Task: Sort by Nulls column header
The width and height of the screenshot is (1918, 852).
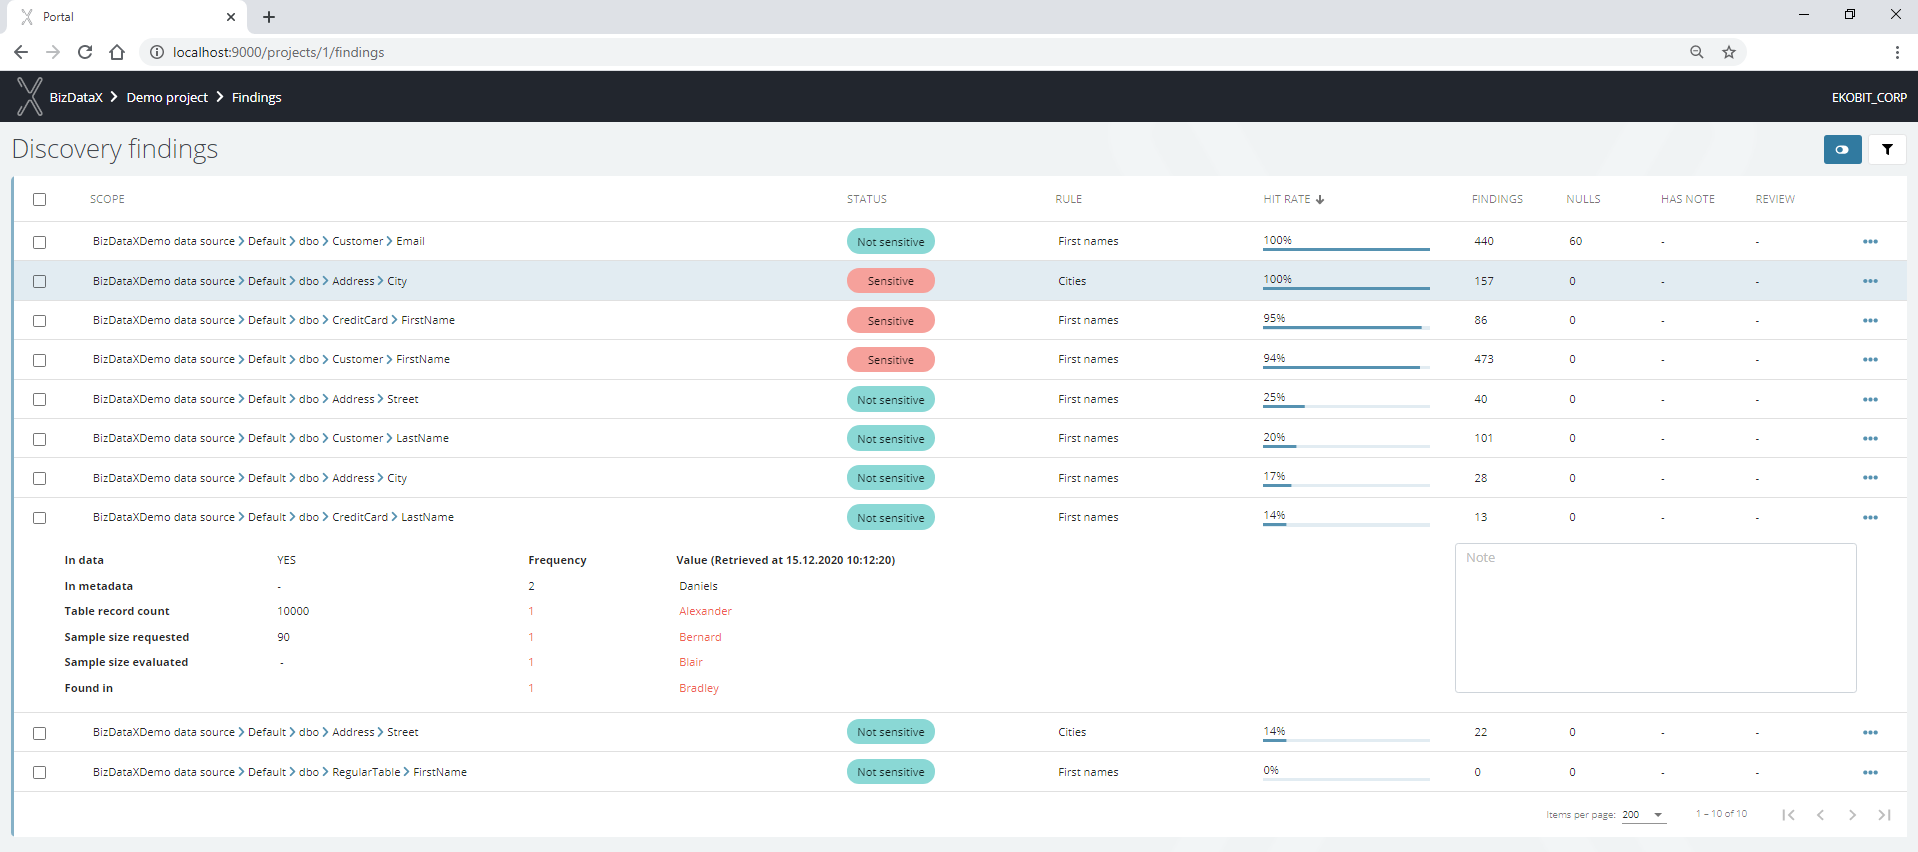Action: 1583,199
